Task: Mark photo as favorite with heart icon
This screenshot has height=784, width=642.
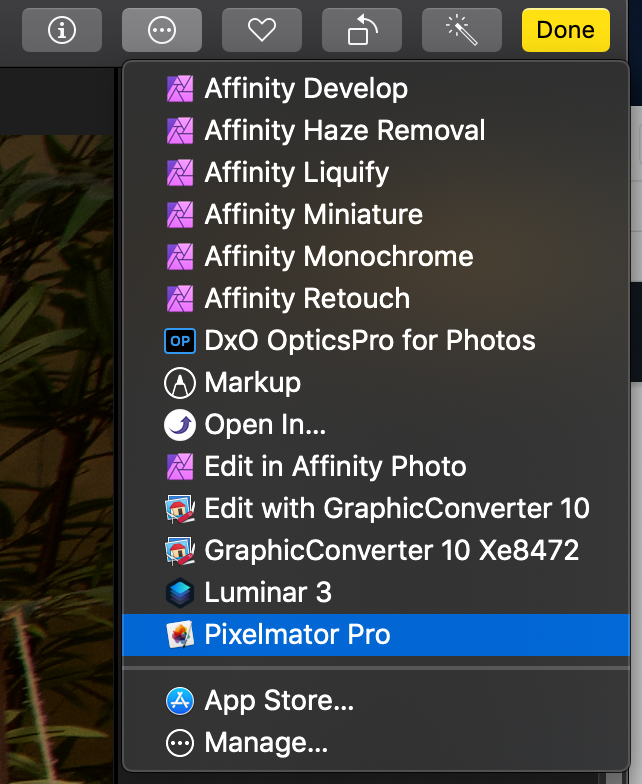Action: click(262, 30)
